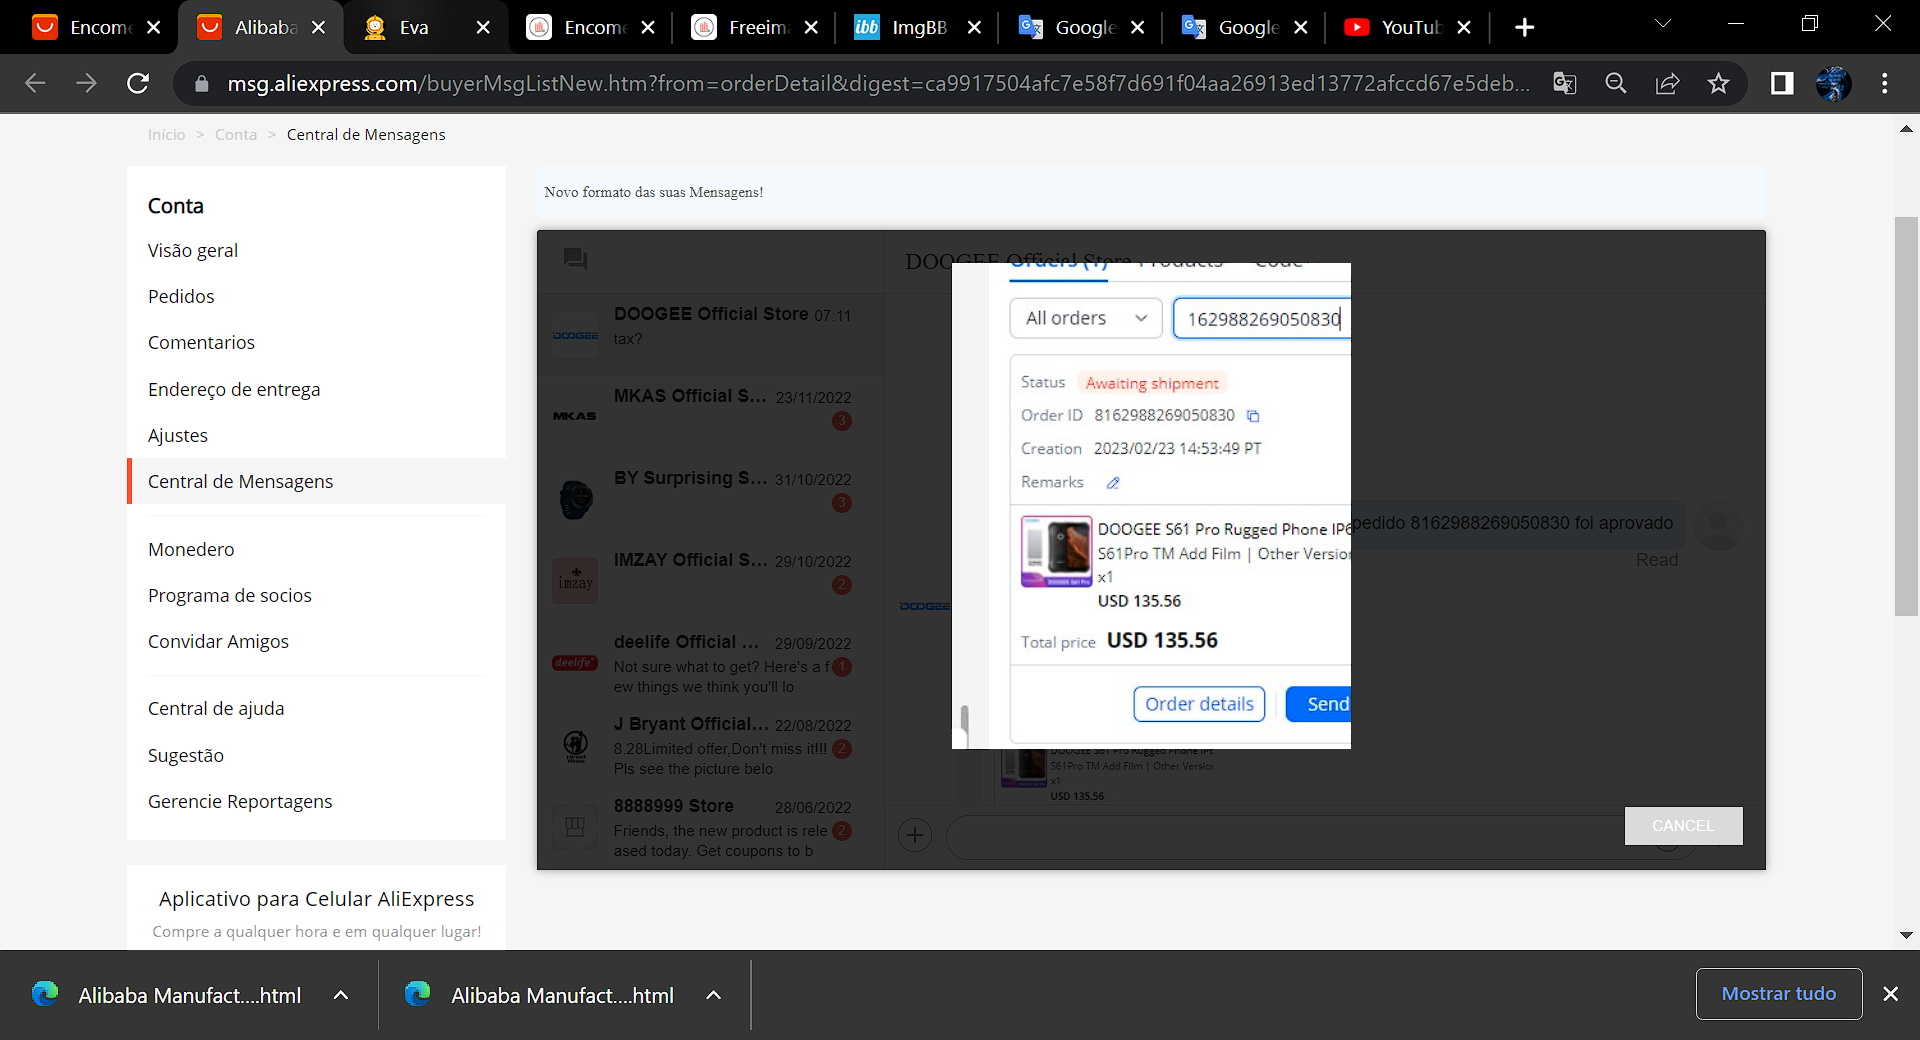Viewport: 1920px width, 1040px height.
Task: Open the MKAS Official Store conversation
Action: 711,416
